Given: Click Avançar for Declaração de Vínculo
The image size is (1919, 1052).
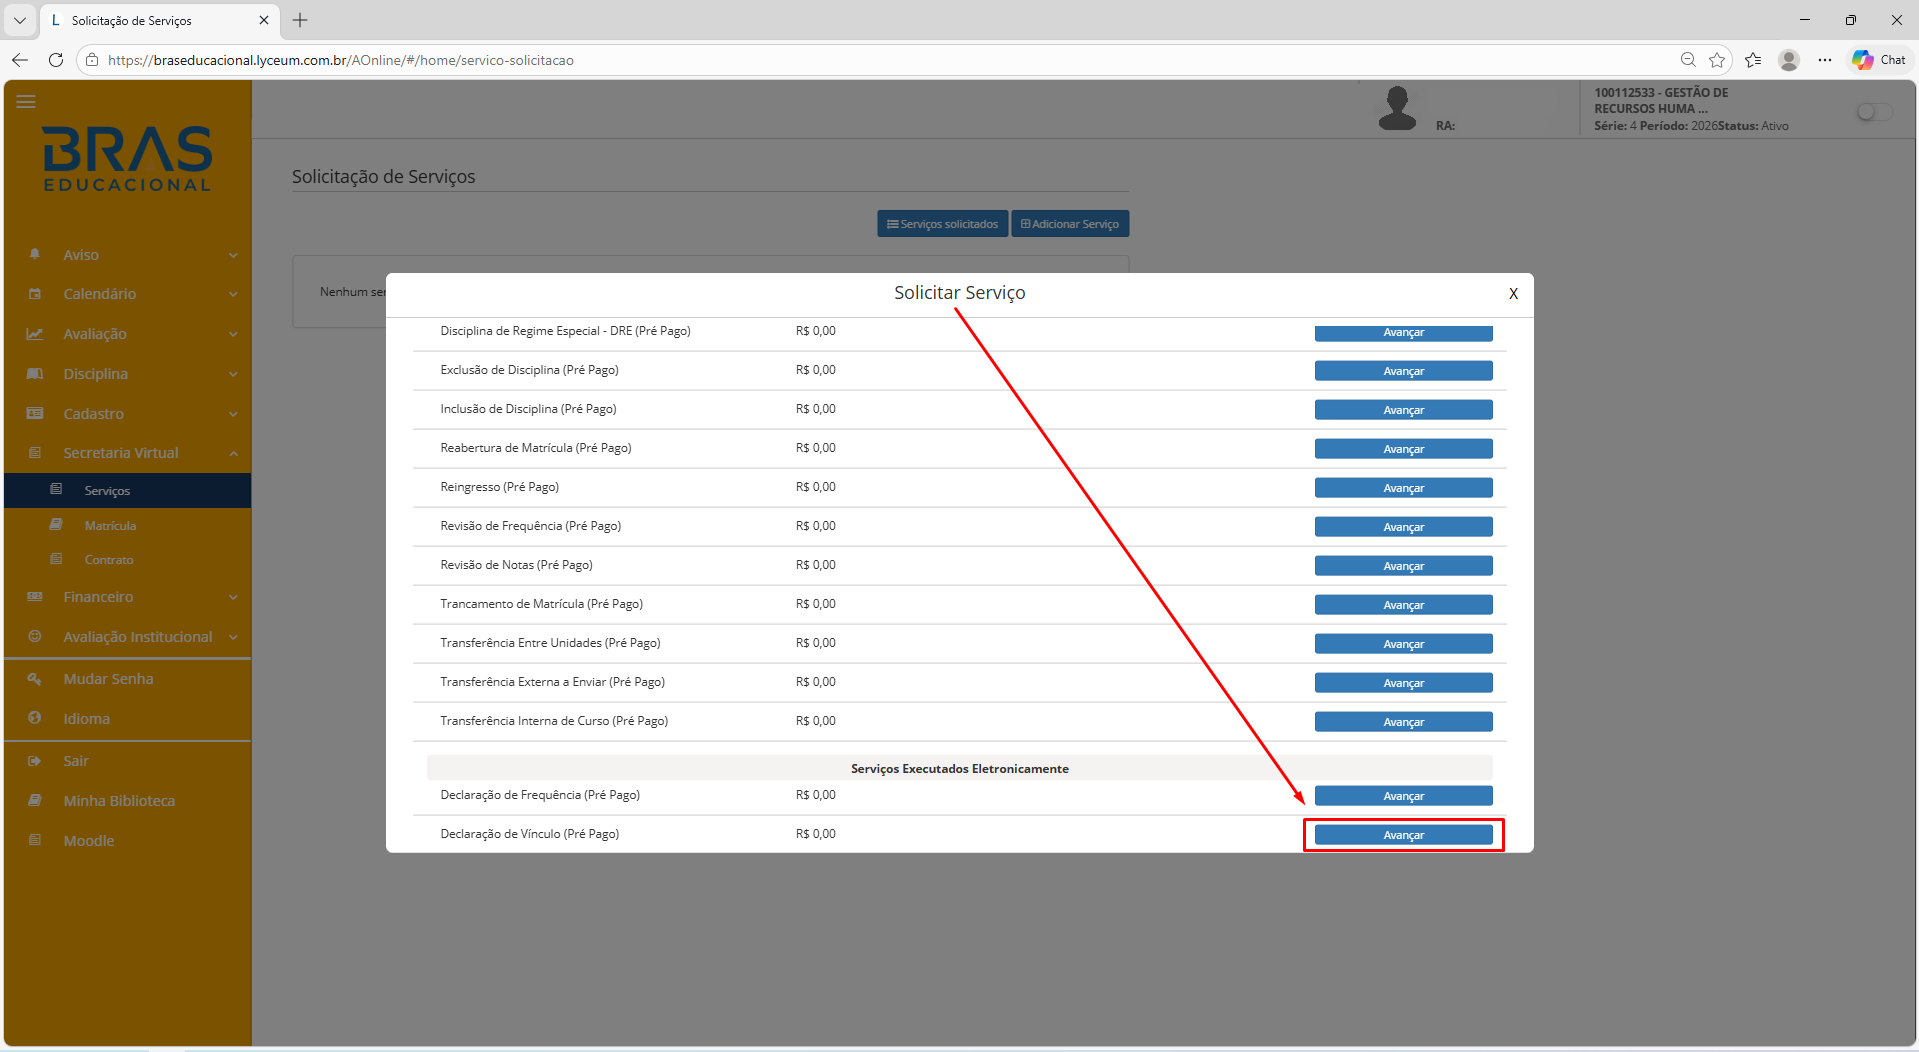Looking at the screenshot, I should click(1402, 835).
